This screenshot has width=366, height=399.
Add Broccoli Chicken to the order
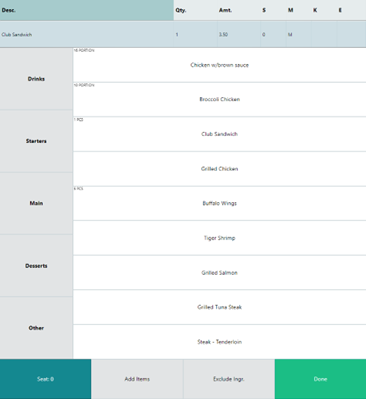tap(220, 99)
